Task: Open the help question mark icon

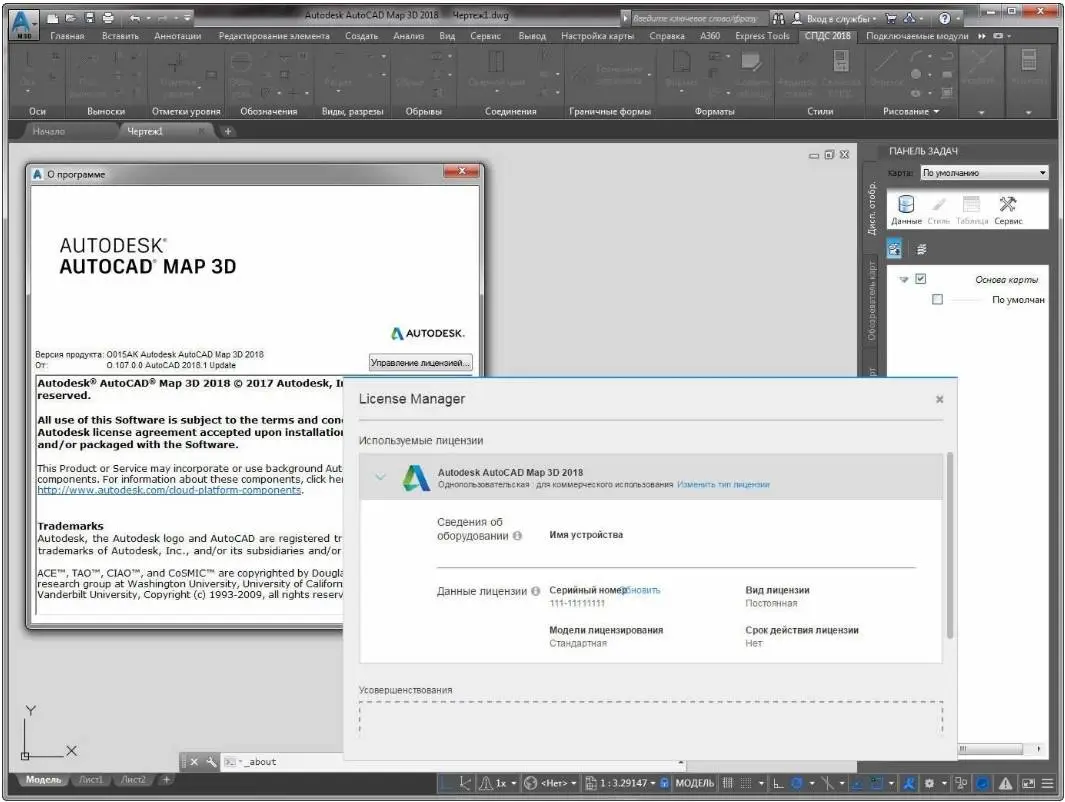Action: click(944, 18)
